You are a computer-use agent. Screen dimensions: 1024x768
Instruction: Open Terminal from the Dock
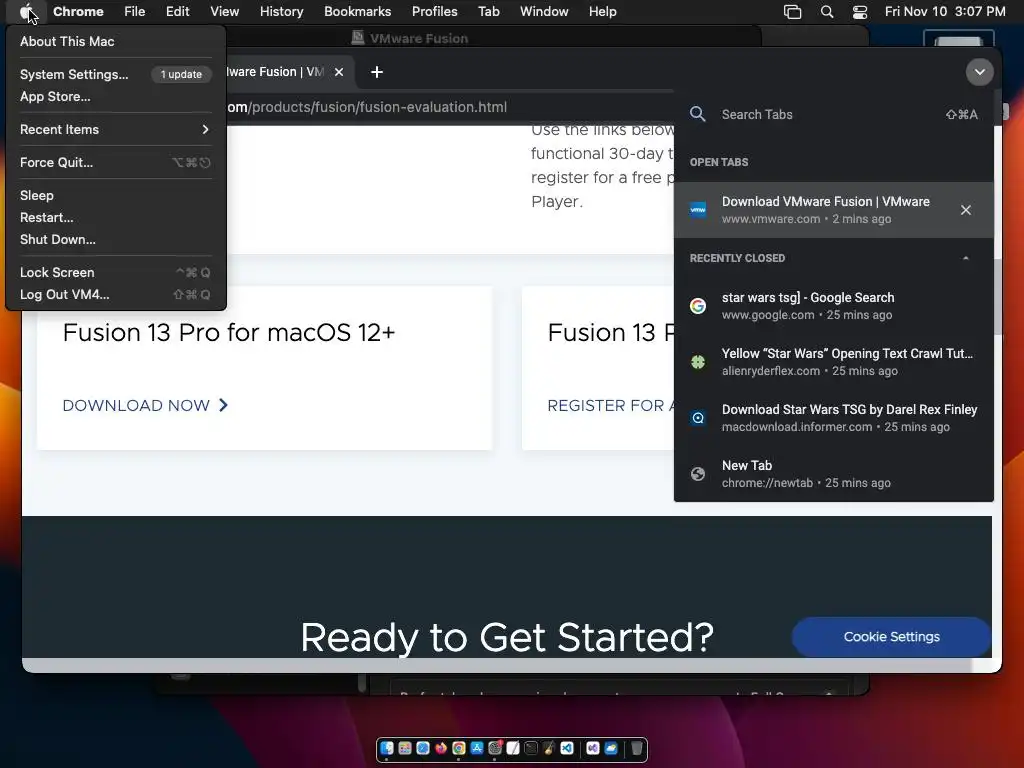coord(531,748)
